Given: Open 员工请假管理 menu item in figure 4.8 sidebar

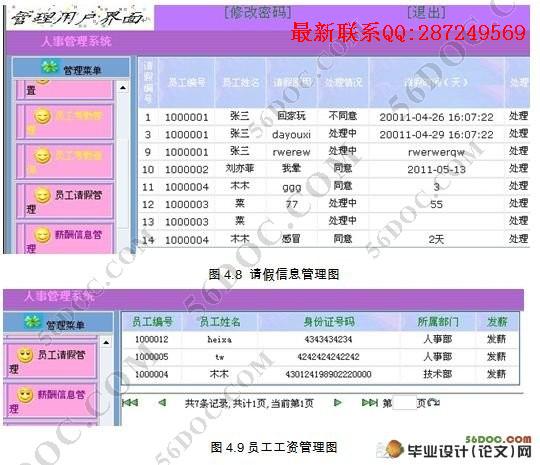Looking at the screenshot, I should 65,201.
